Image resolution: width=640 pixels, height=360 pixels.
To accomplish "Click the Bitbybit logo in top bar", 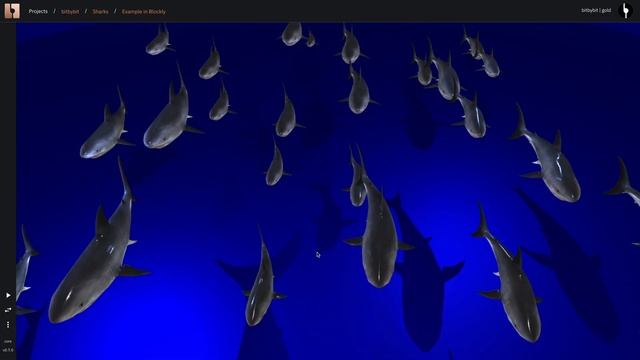I will tap(12, 11).
